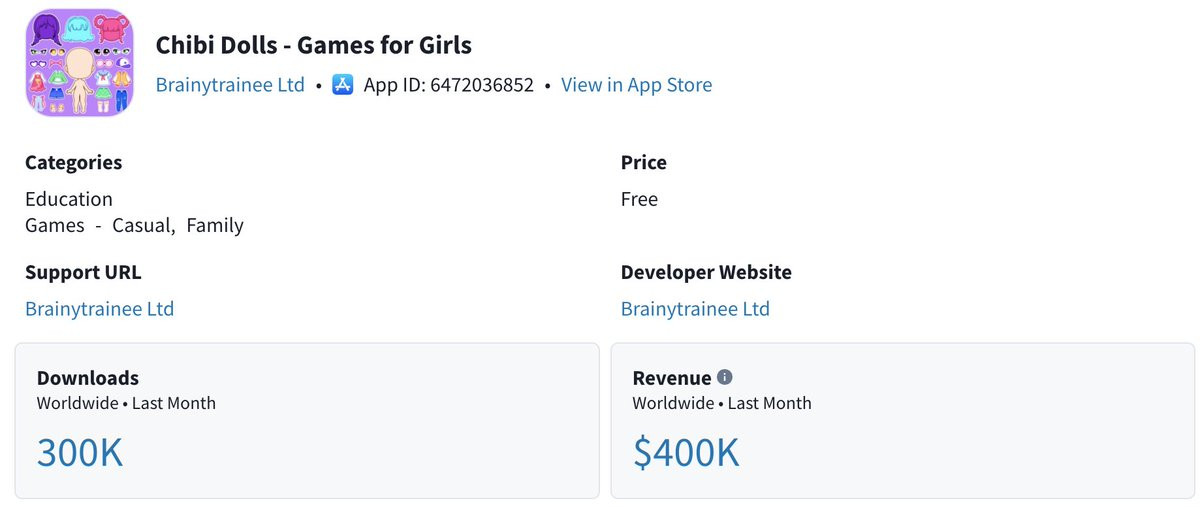This screenshot has width=1200, height=507.
Task: Select the Family game category
Action: pos(215,226)
